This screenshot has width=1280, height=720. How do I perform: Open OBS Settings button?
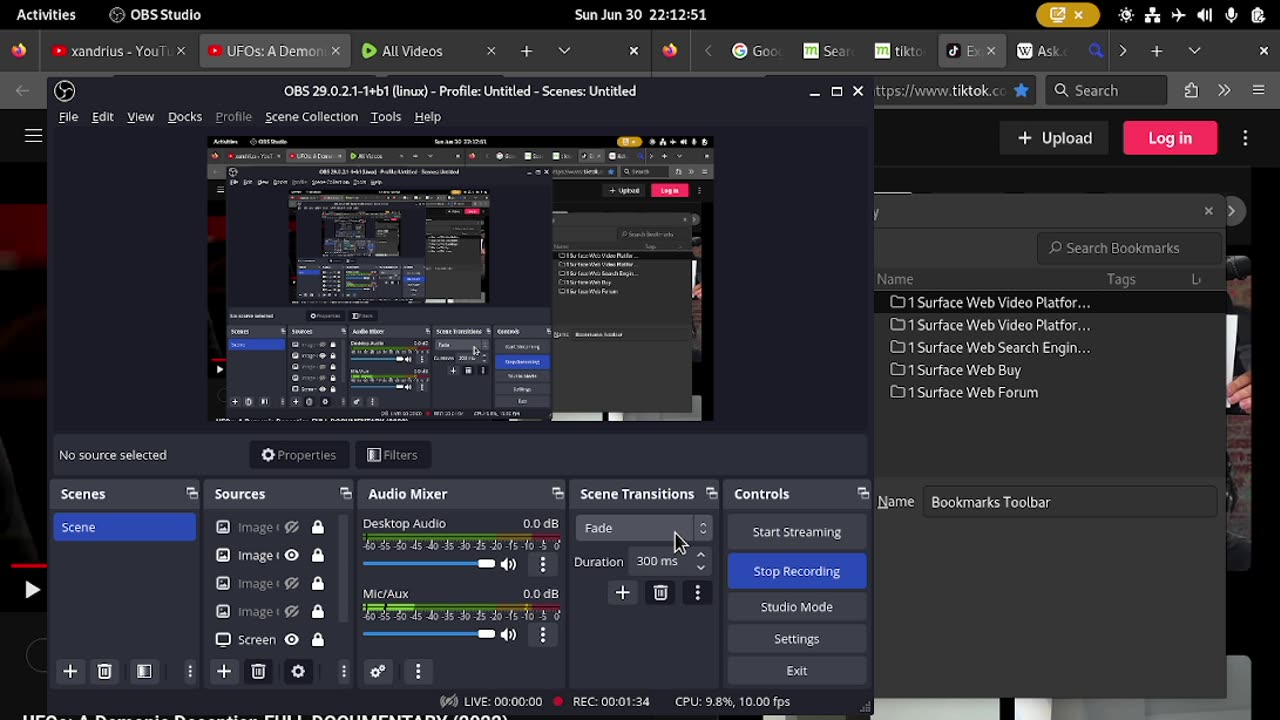tap(796, 639)
